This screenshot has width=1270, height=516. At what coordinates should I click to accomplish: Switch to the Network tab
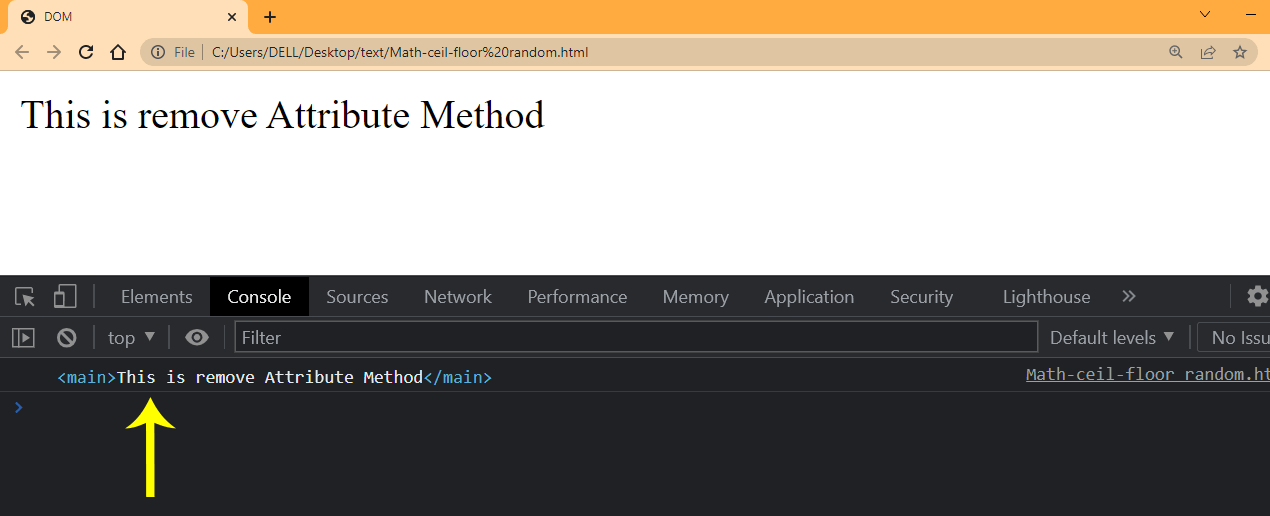click(x=457, y=297)
